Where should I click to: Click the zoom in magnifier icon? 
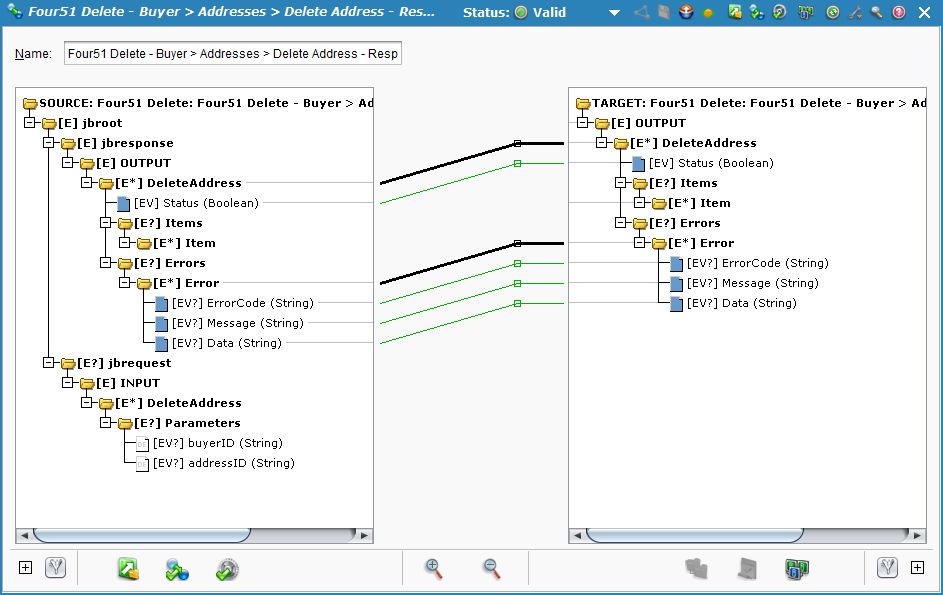pos(433,568)
